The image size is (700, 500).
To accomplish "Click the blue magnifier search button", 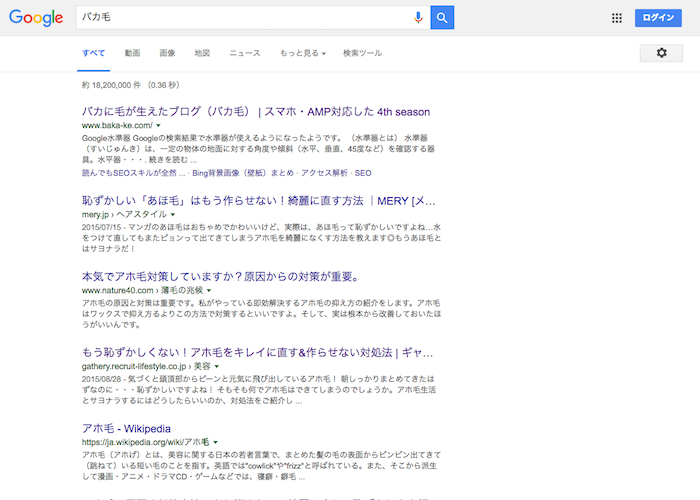I will point(442,17).
